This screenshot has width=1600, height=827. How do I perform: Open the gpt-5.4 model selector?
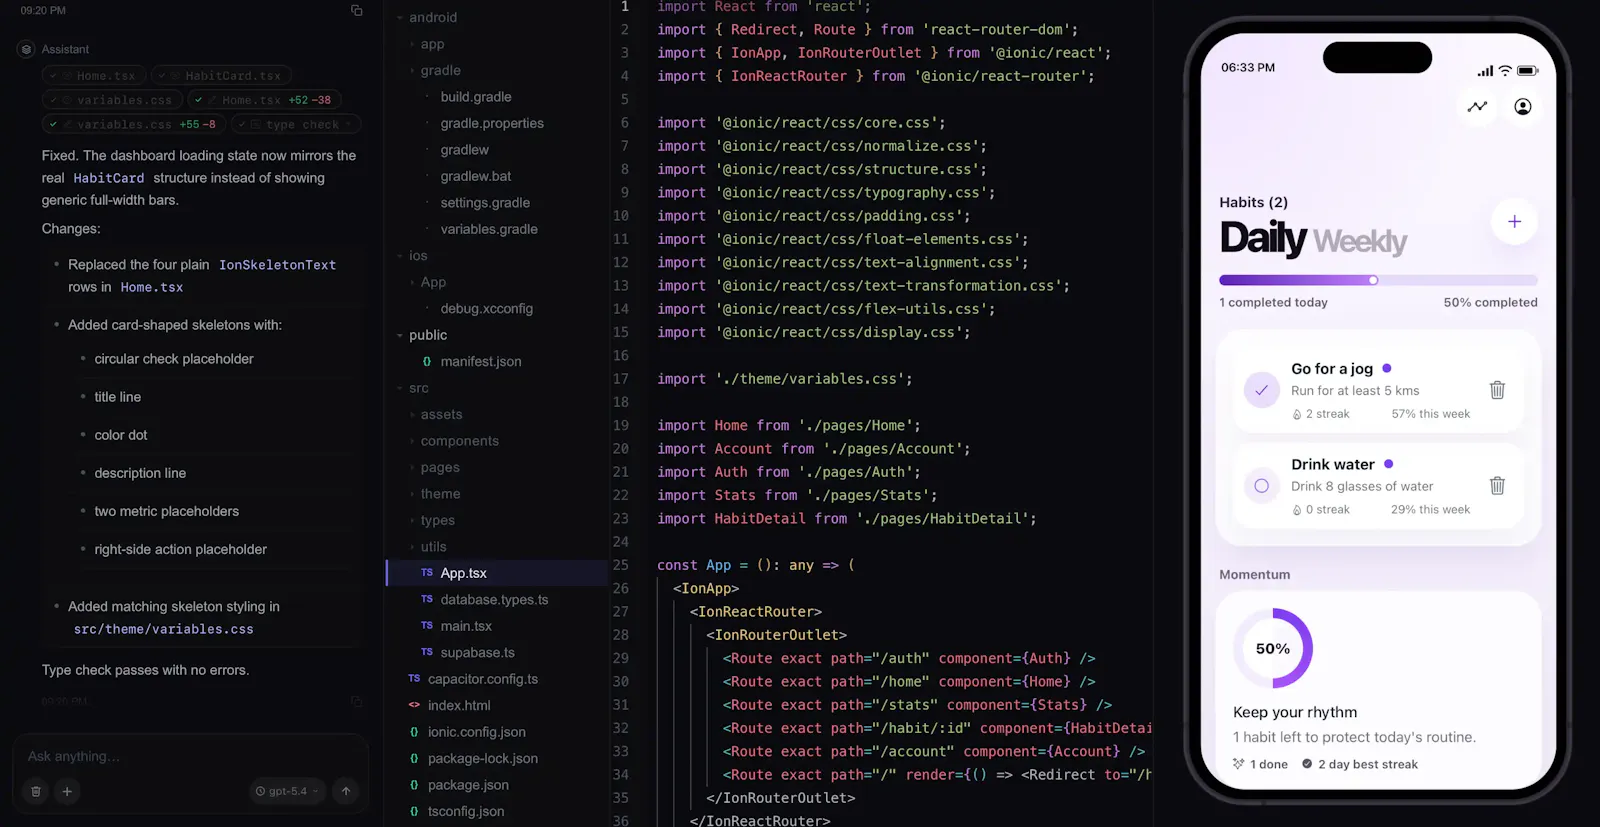(287, 791)
